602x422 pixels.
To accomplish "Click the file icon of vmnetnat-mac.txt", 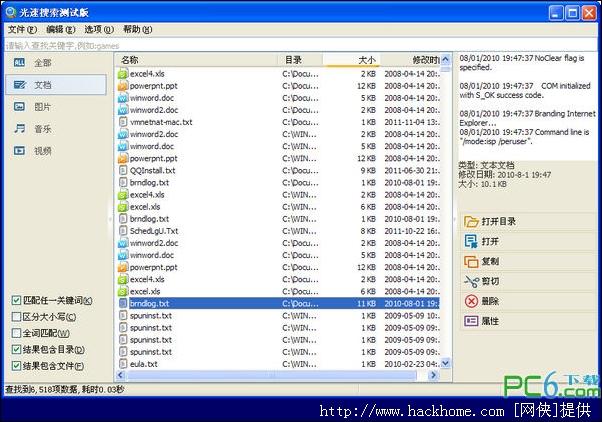I will coord(122,122).
